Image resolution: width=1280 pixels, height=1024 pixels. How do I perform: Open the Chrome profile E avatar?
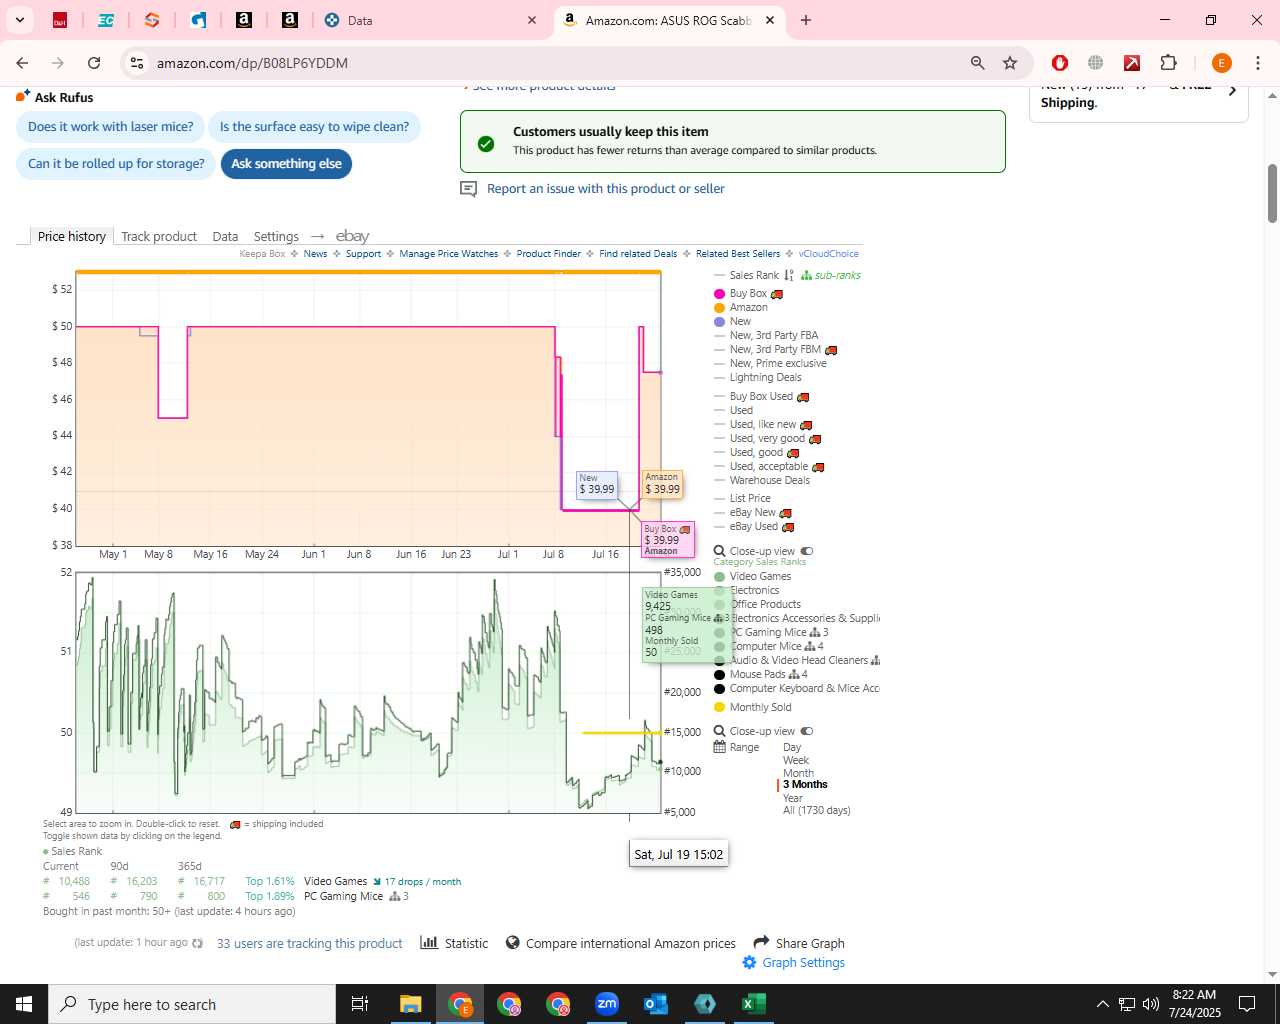coord(1221,63)
